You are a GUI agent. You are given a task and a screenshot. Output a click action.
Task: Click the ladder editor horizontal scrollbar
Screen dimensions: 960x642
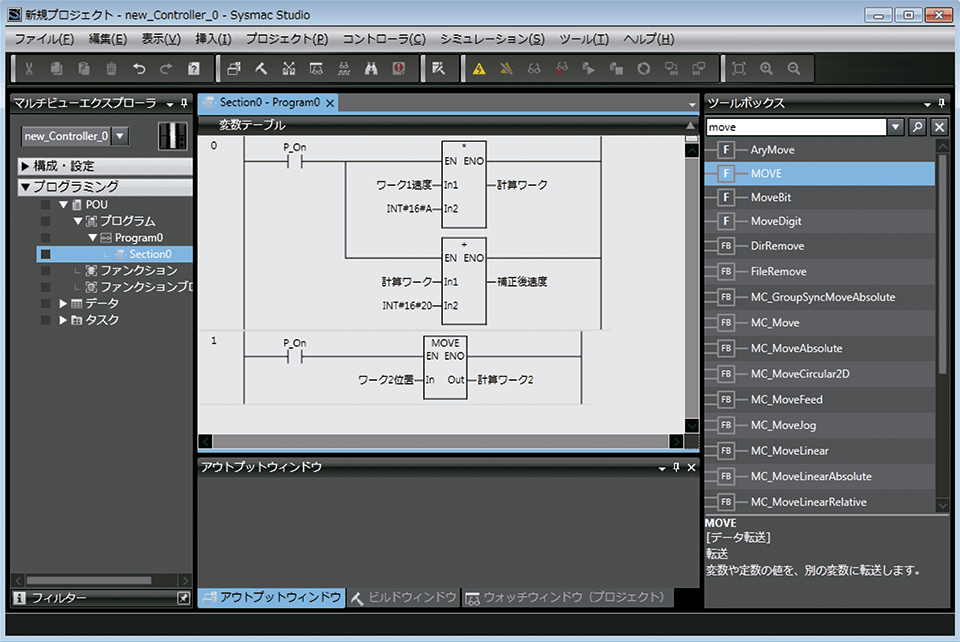(x=440, y=441)
